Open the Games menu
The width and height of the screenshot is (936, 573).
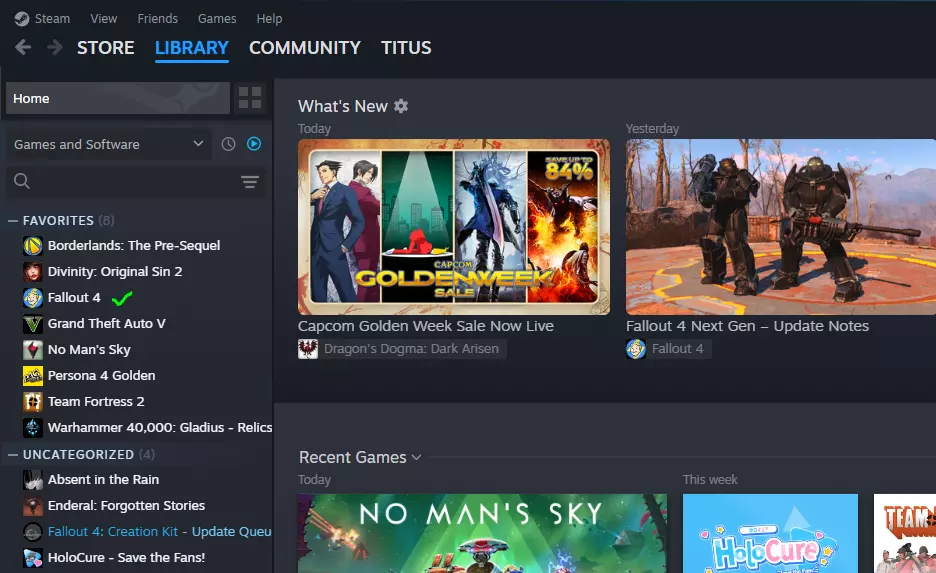217,19
